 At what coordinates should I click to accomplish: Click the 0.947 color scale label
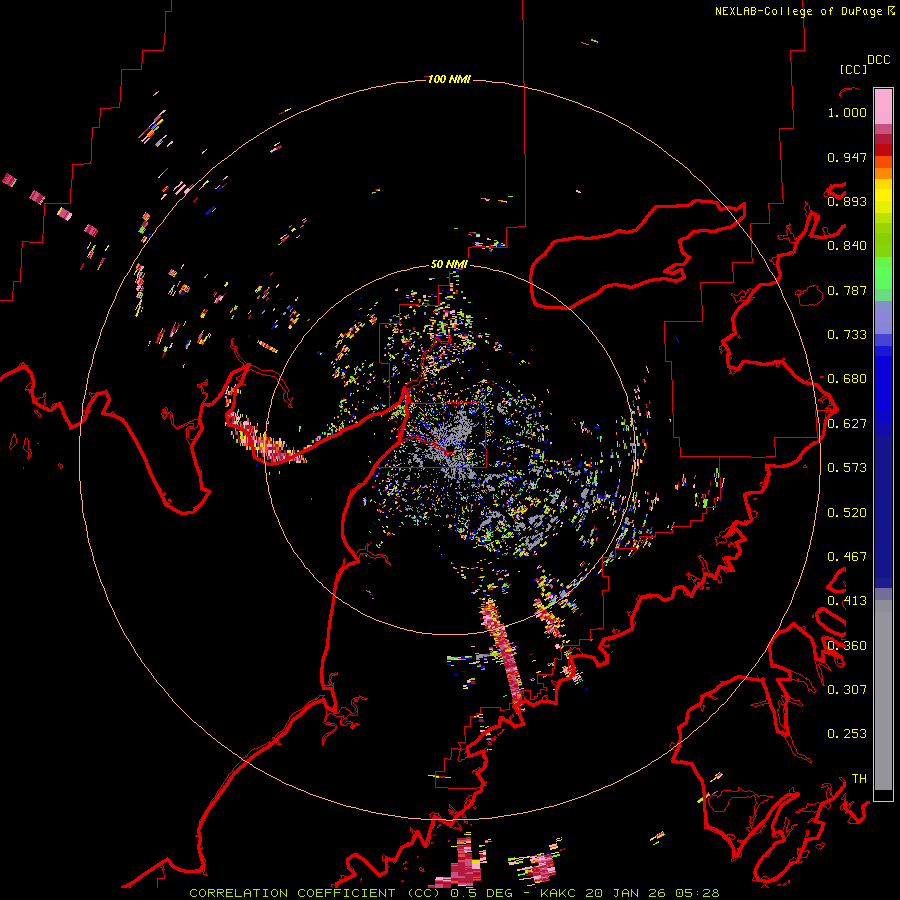(847, 157)
